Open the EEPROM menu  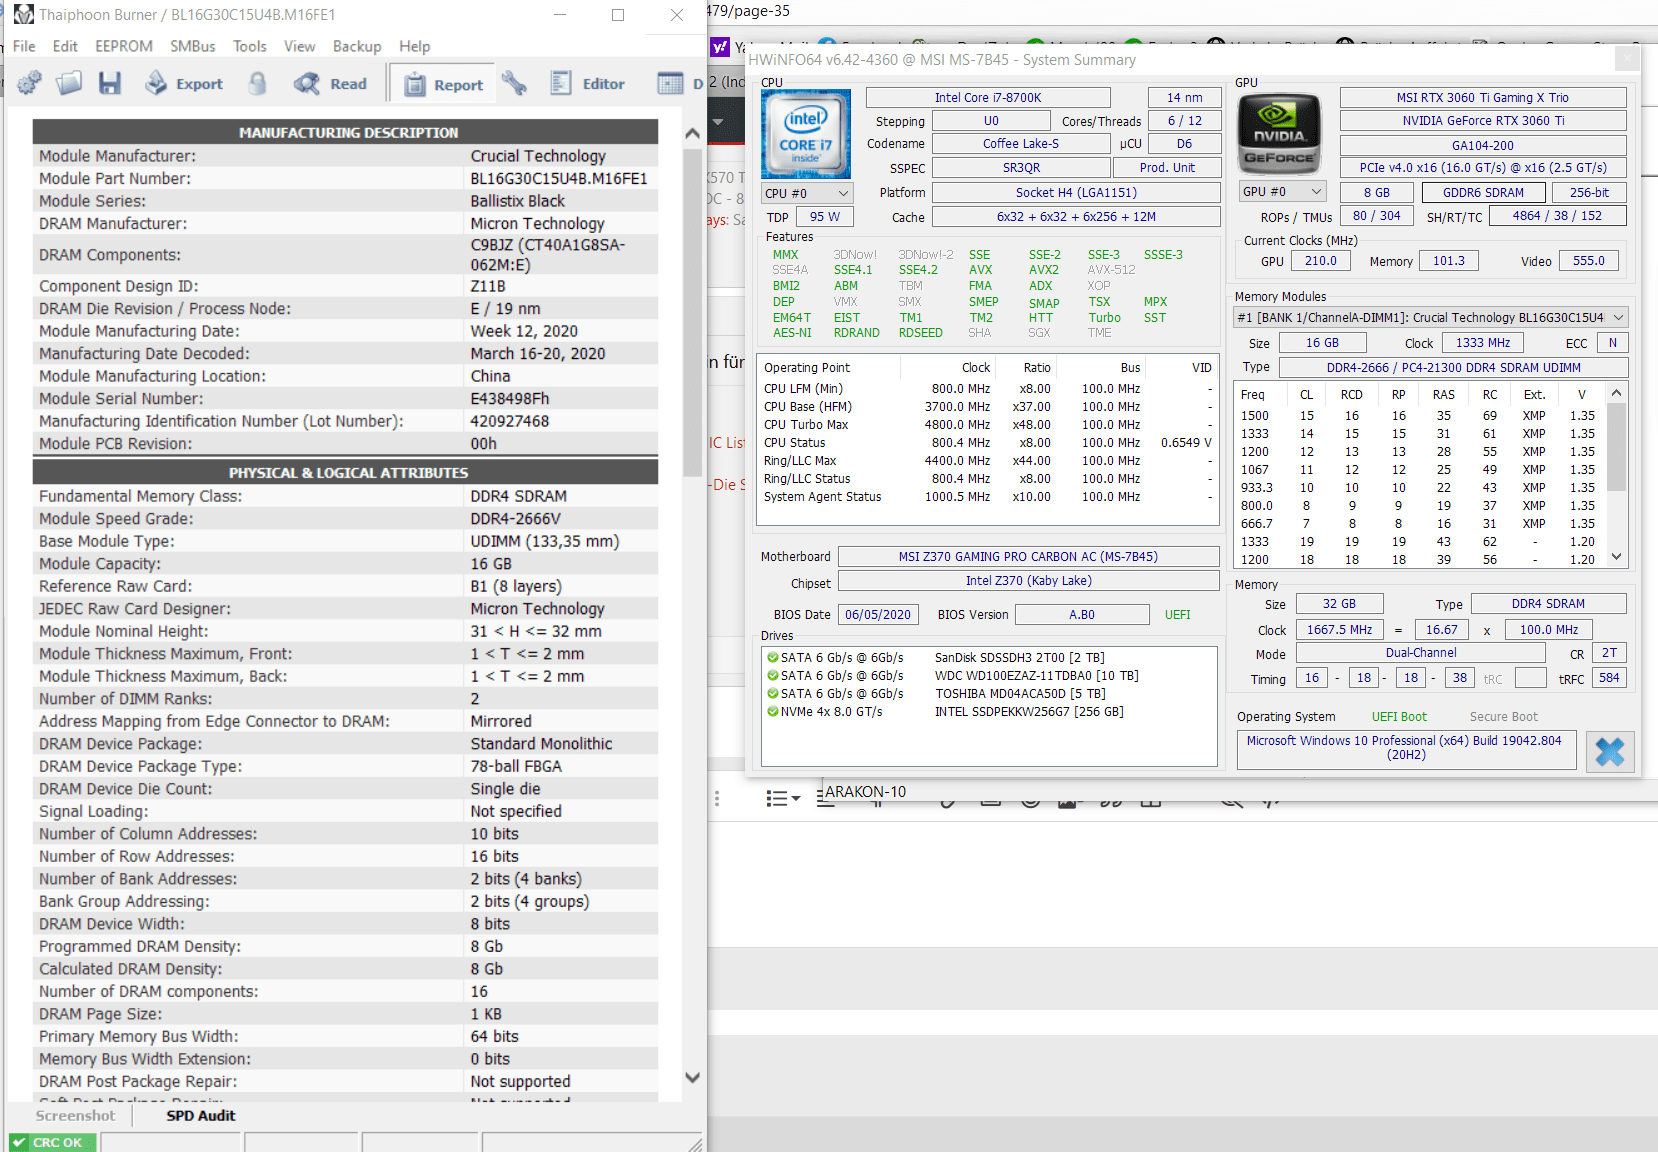(124, 46)
